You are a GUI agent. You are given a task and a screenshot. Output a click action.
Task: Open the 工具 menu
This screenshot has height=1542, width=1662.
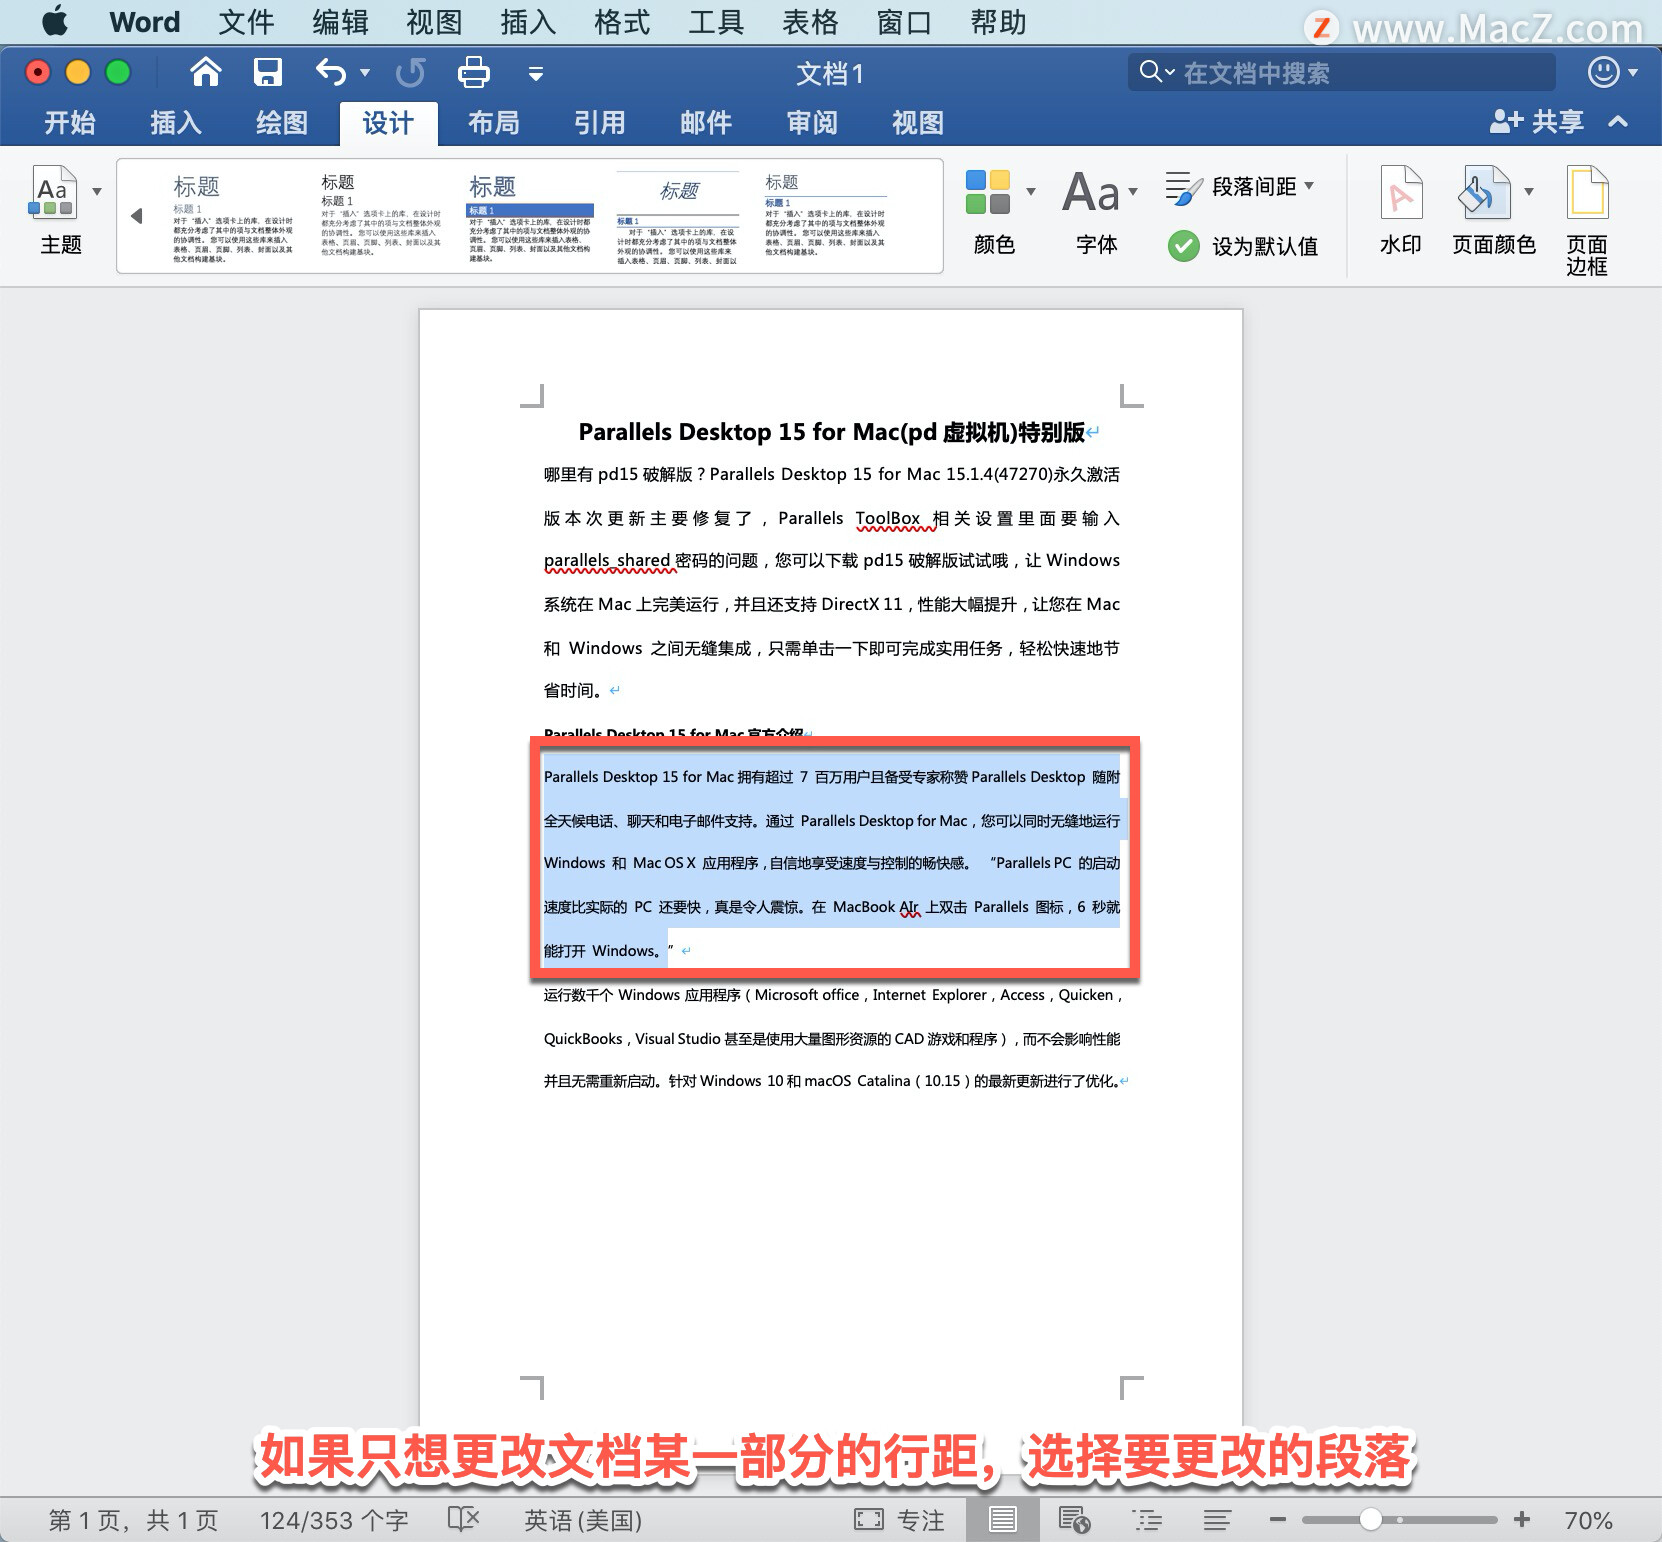click(x=715, y=22)
